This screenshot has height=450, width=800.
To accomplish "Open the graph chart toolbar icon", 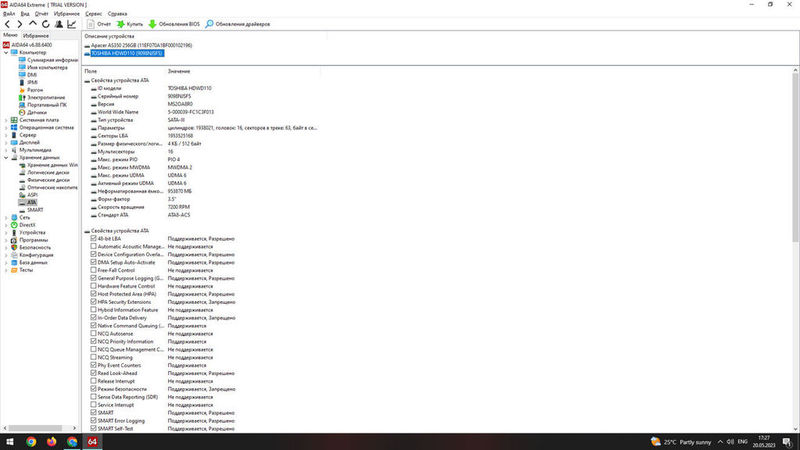I will point(71,24).
